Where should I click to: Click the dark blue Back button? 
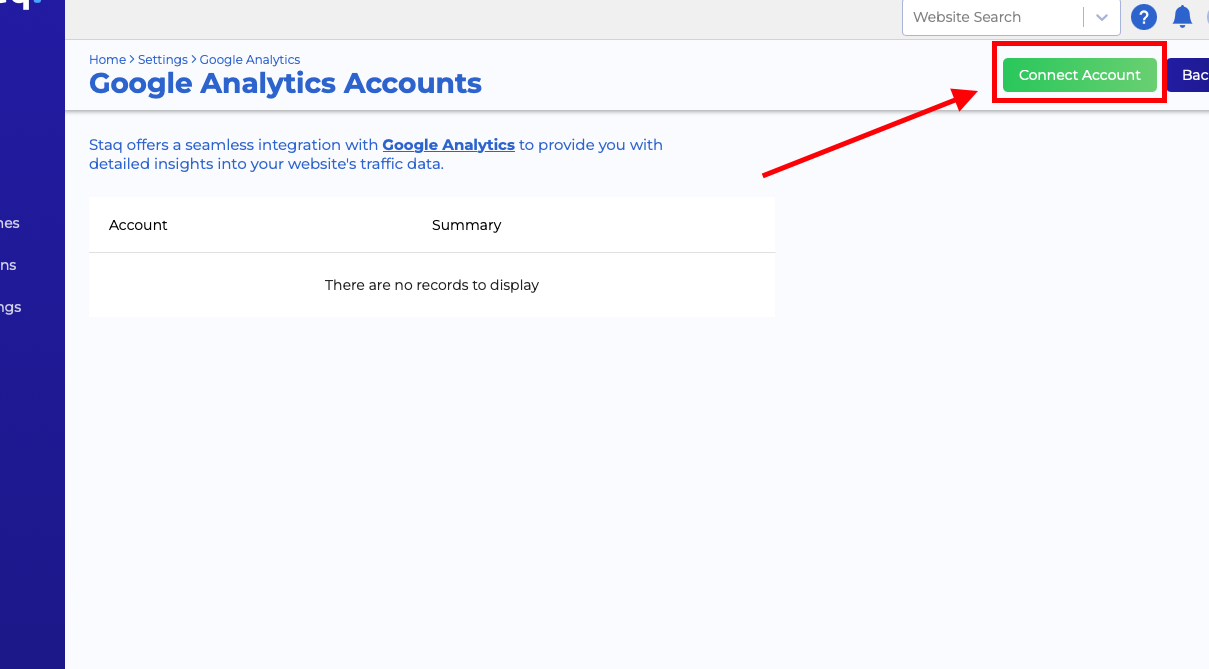coord(1190,75)
